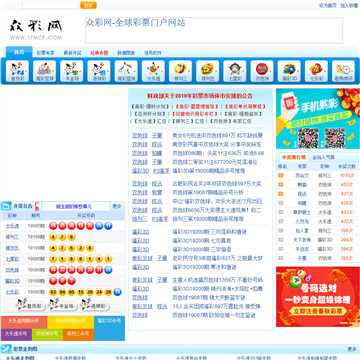Switch to the 首页 home tab
Viewport: 360px width, 360px height.
pos(19,52)
